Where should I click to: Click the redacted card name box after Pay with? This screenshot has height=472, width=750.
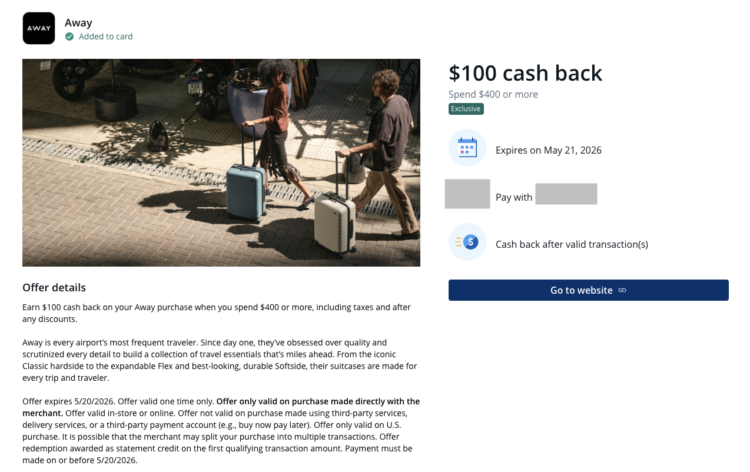566,194
